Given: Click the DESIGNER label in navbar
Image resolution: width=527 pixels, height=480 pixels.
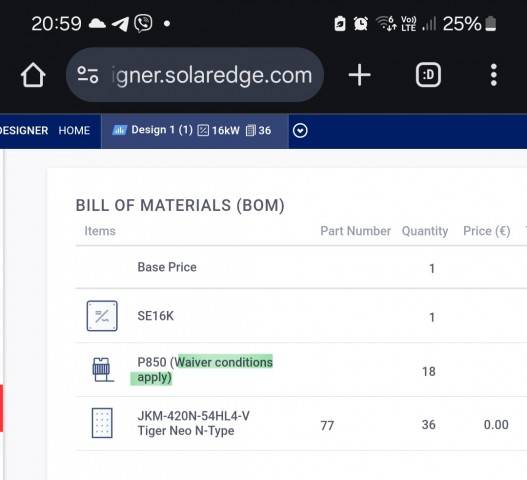Looking at the screenshot, I should (x=24, y=130).
